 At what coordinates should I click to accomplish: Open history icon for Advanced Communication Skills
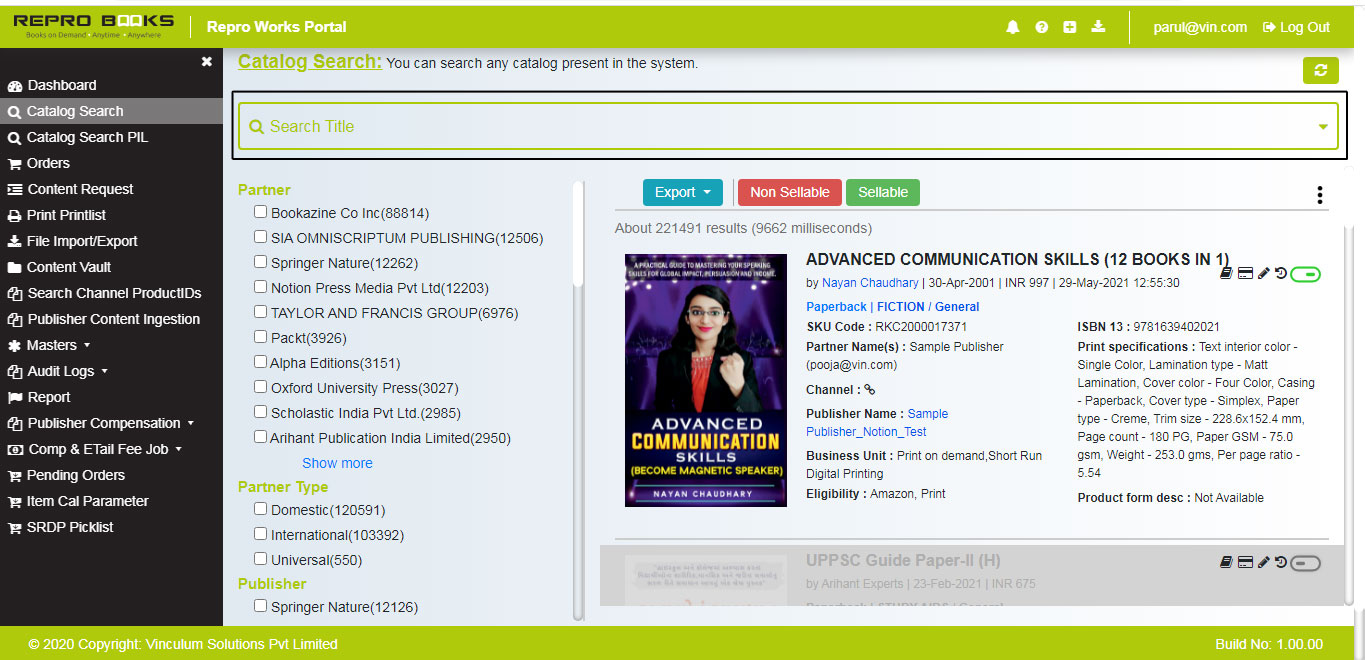[x=1280, y=274]
